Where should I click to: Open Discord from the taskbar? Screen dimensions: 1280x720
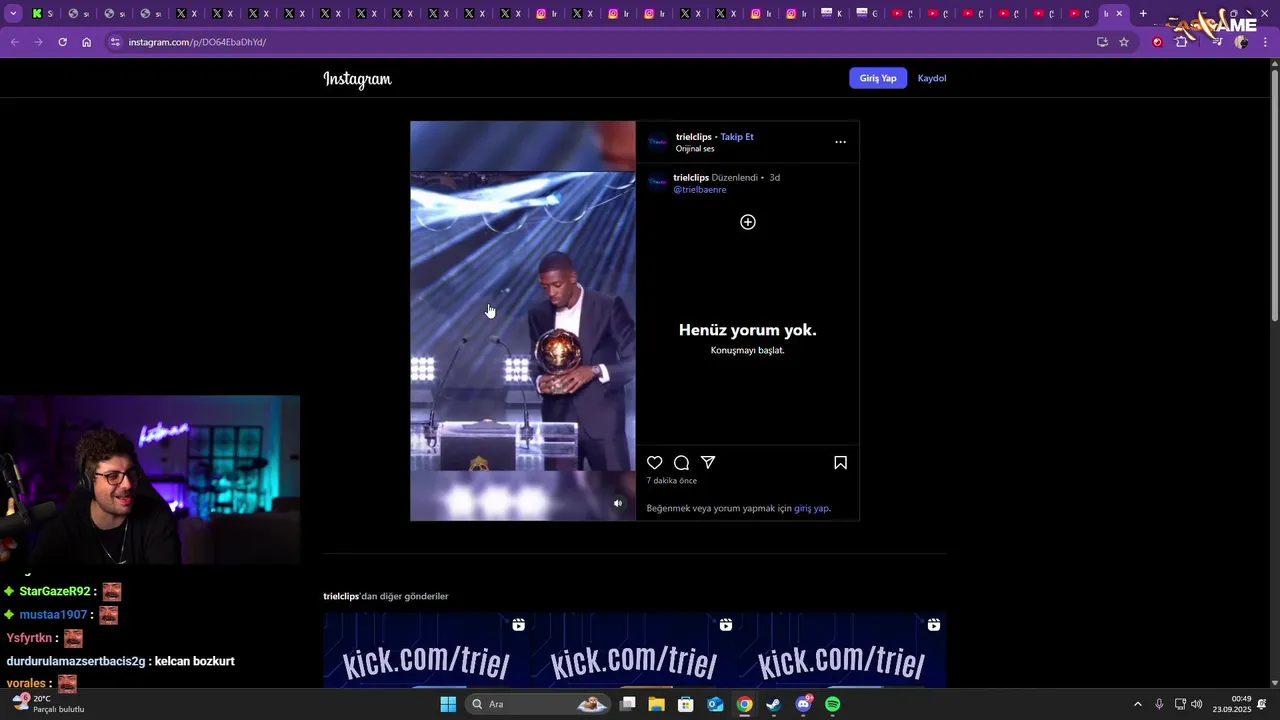coord(803,704)
